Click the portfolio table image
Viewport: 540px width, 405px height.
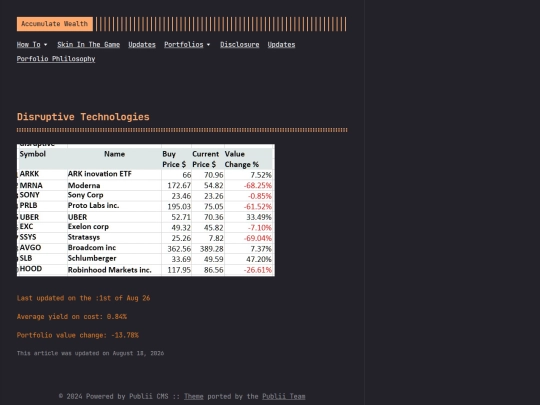(x=146, y=210)
